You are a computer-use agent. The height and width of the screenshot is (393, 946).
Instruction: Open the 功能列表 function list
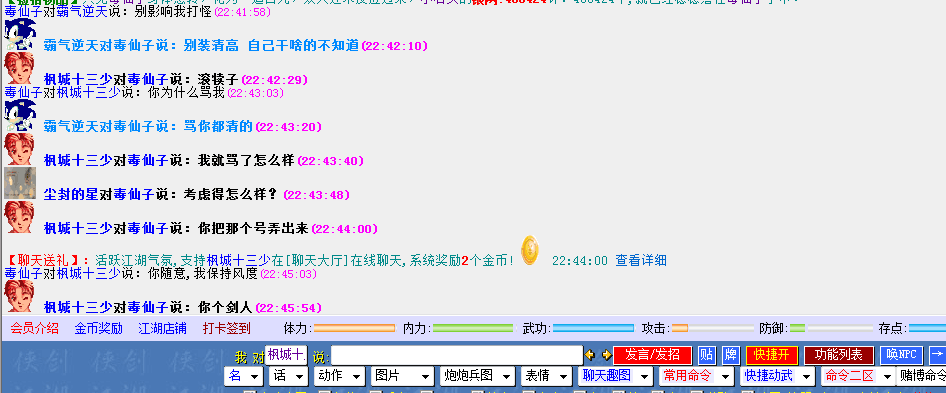[839, 355]
